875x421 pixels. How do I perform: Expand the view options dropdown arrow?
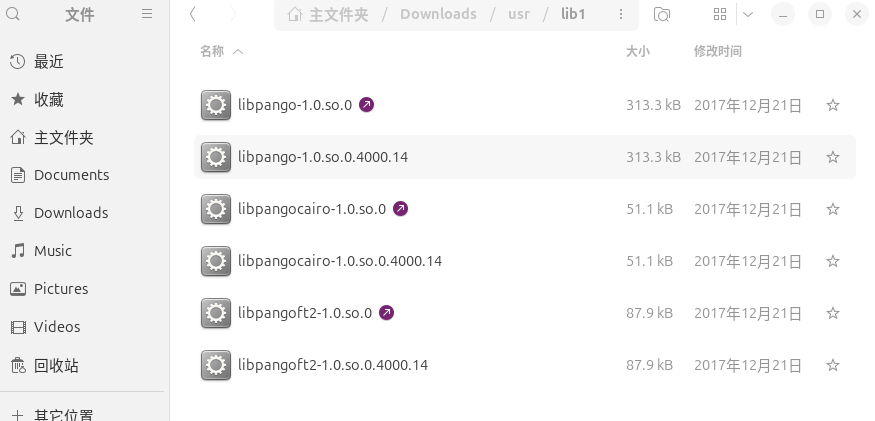pyautogui.click(x=748, y=15)
